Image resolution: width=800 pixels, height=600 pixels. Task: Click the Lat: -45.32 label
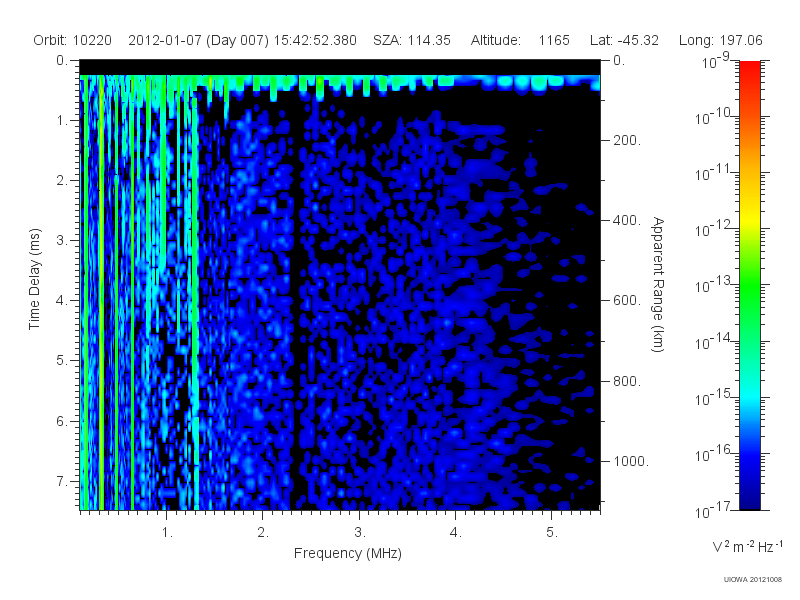click(624, 40)
